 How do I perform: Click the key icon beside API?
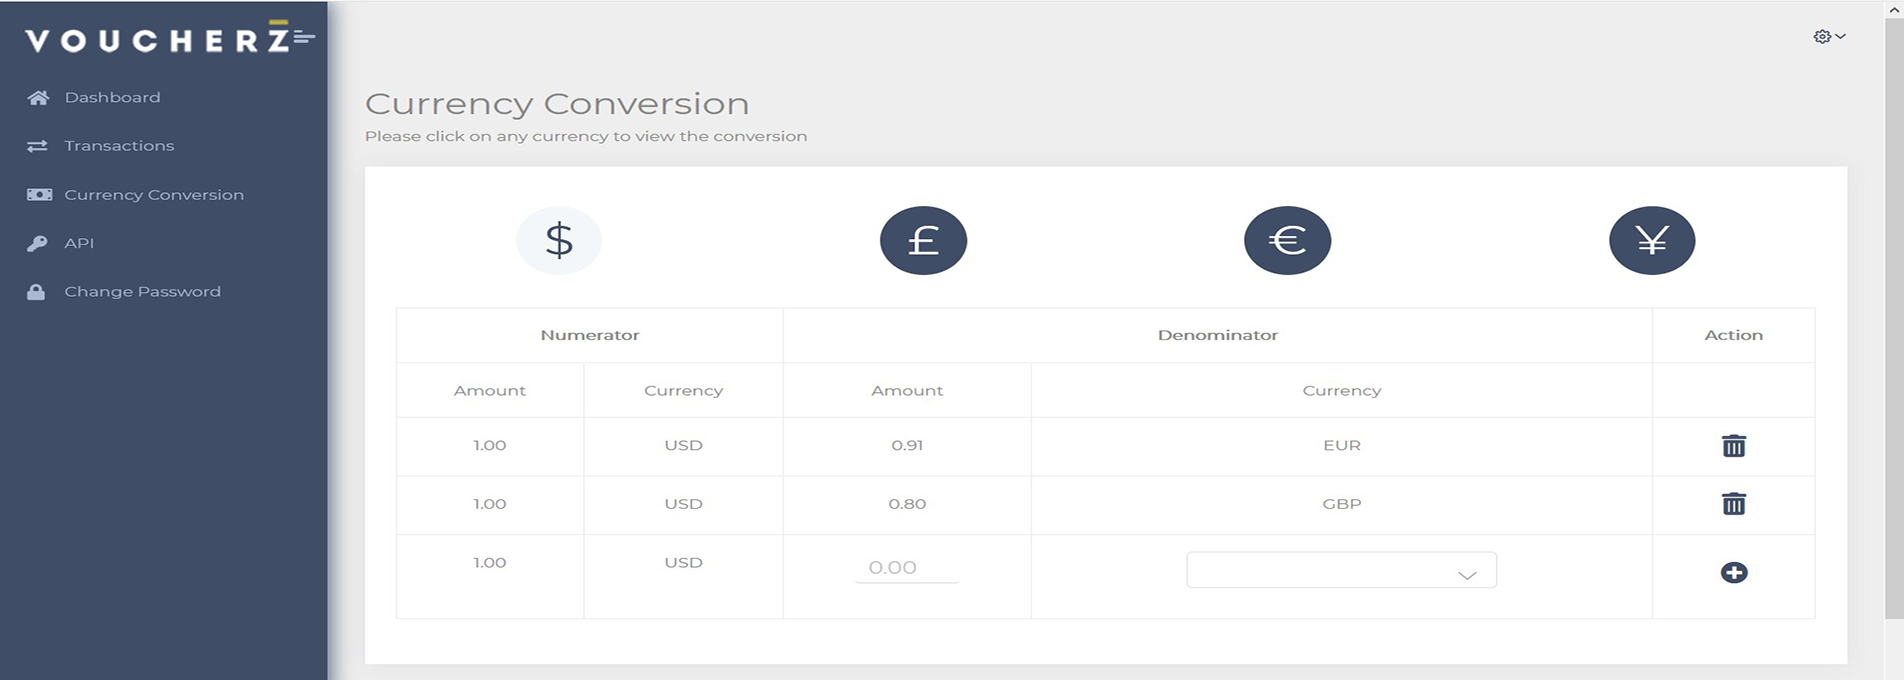point(37,243)
